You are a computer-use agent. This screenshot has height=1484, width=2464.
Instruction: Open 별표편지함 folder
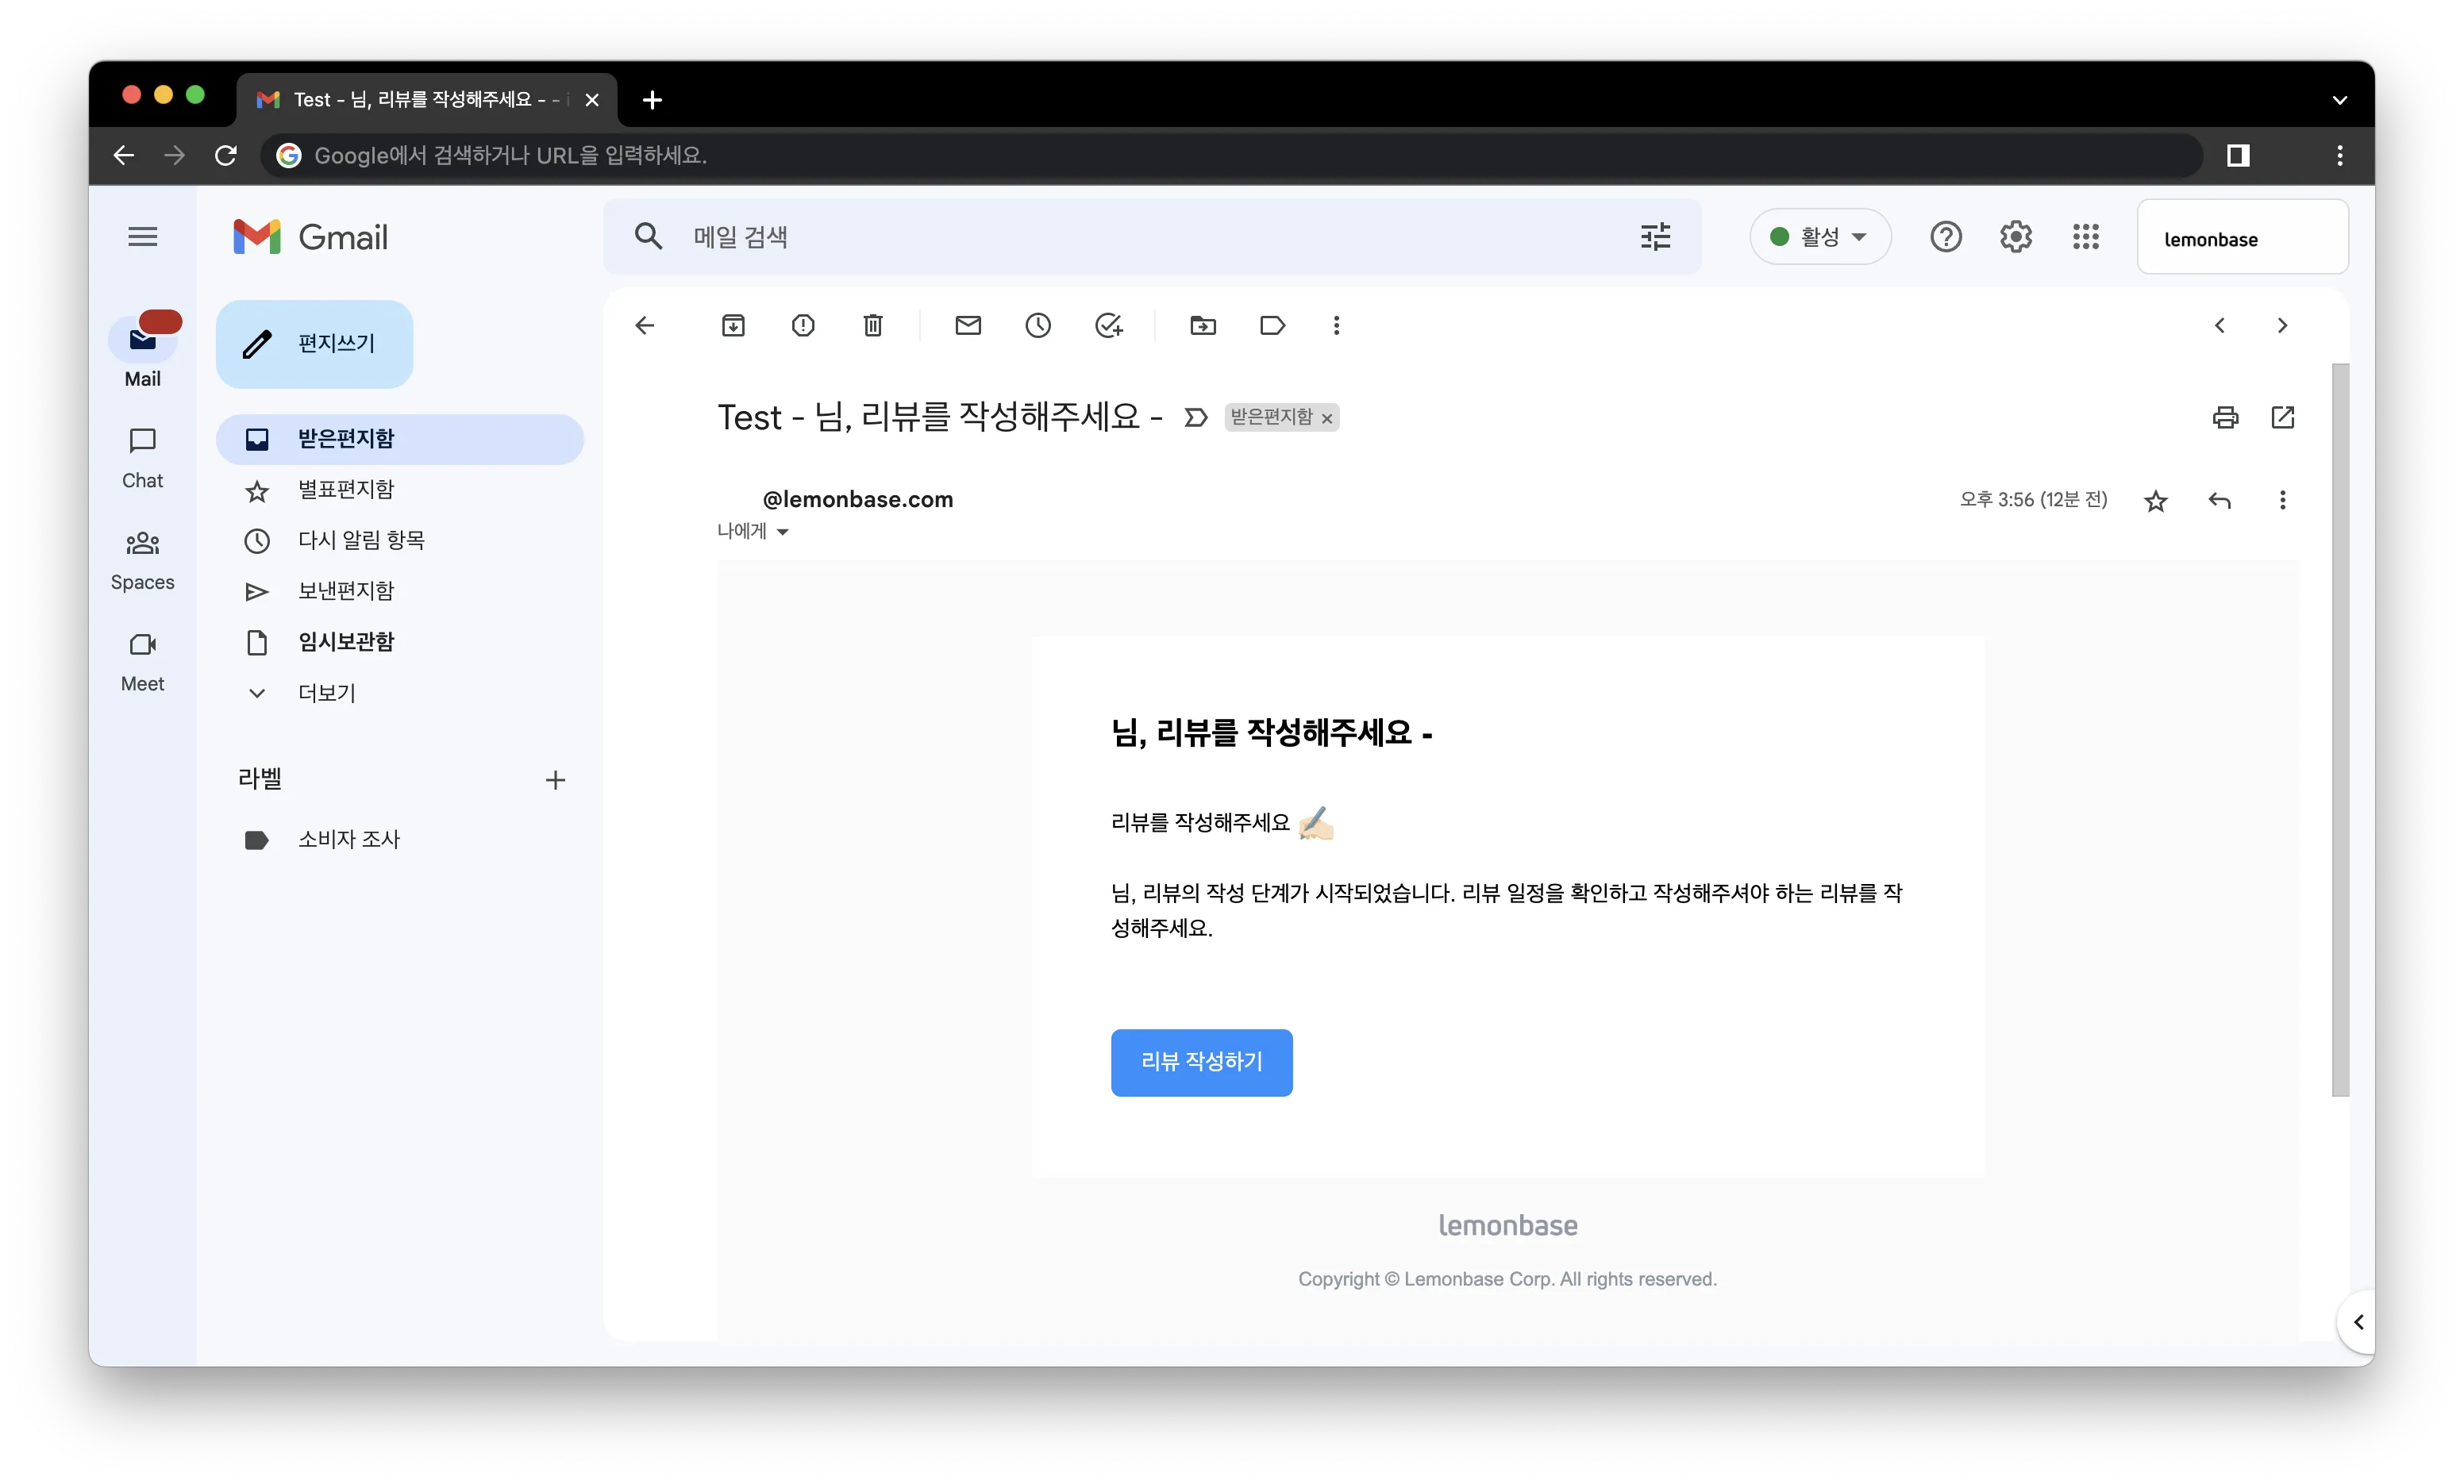(x=400, y=490)
